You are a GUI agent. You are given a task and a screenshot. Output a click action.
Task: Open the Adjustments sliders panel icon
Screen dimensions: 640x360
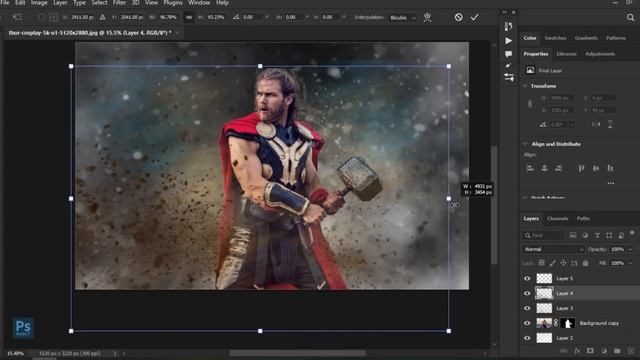509,77
